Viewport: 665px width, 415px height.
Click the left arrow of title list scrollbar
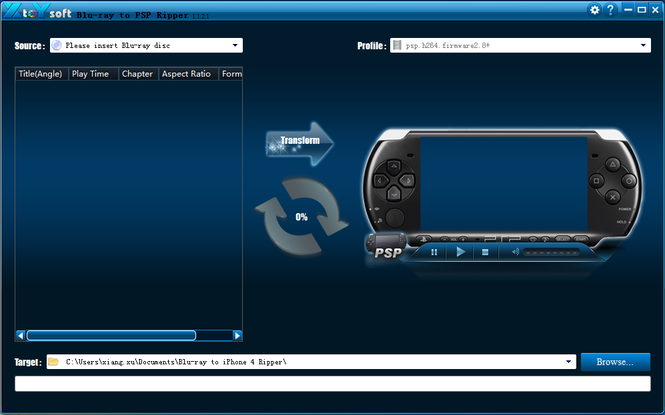tap(20, 335)
